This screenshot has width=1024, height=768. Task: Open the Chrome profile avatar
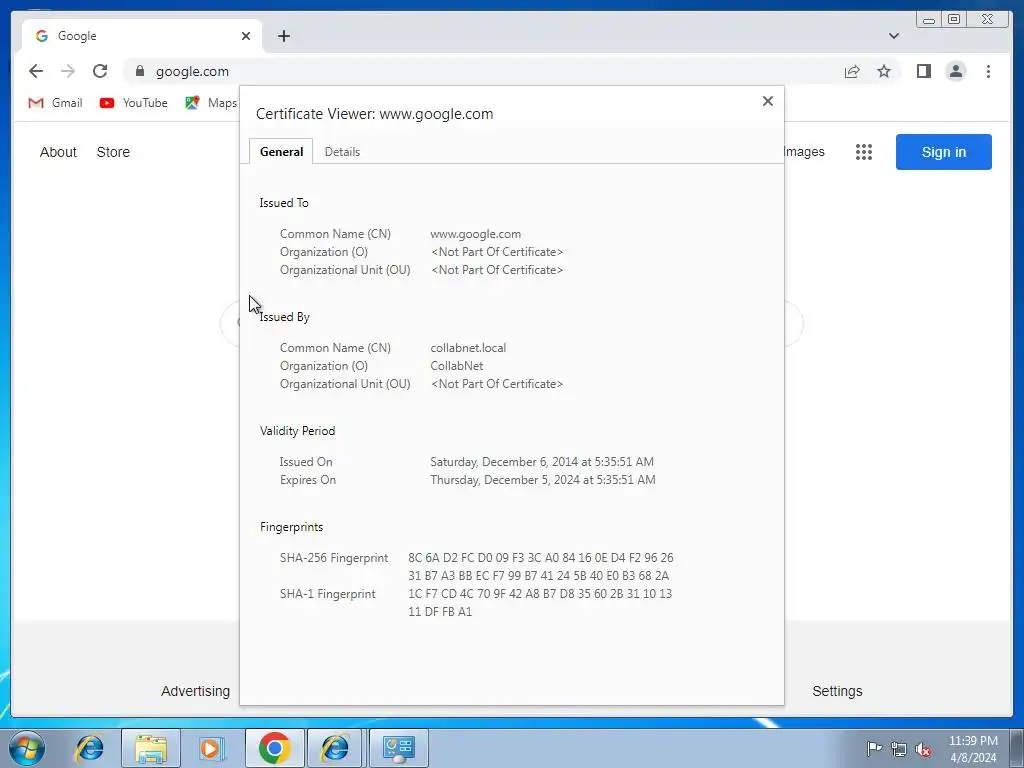[x=956, y=71]
